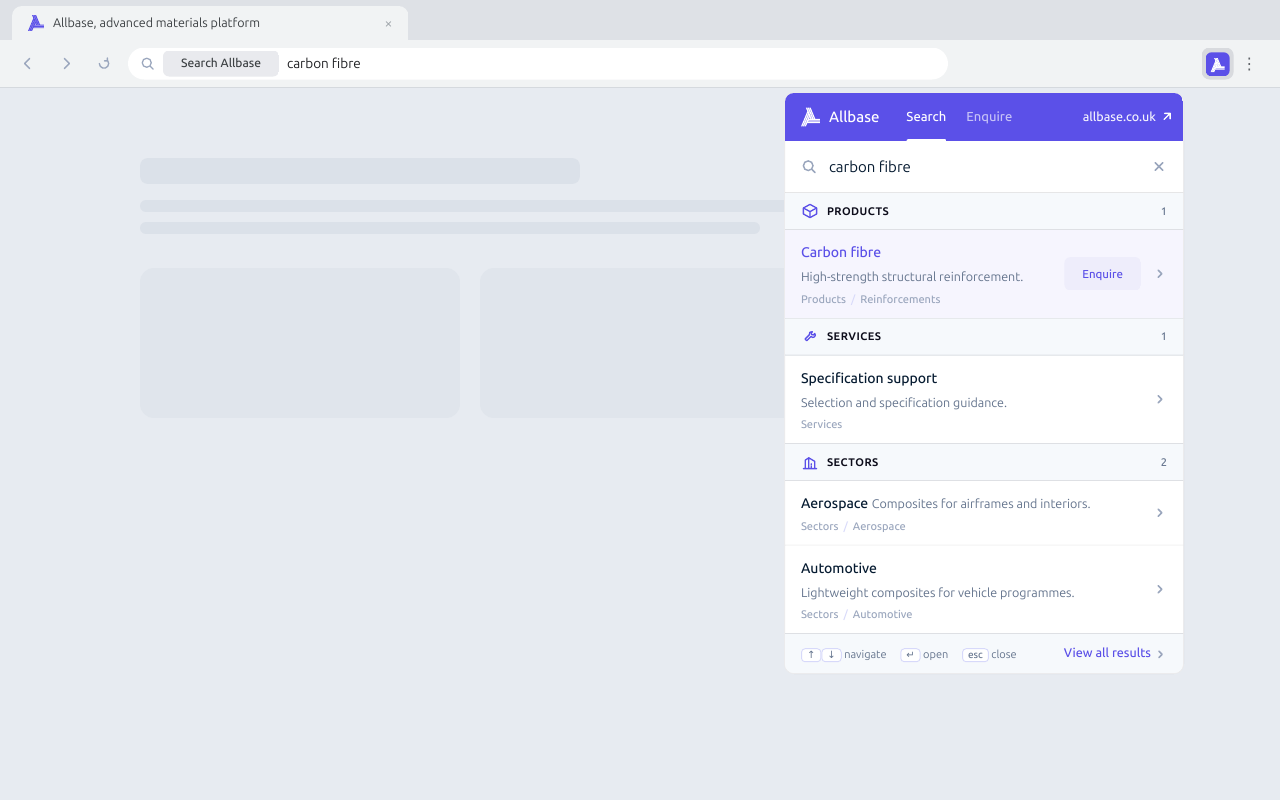
Task: Open Specification support via its chevron
Action: pyautogui.click(x=1160, y=399)
